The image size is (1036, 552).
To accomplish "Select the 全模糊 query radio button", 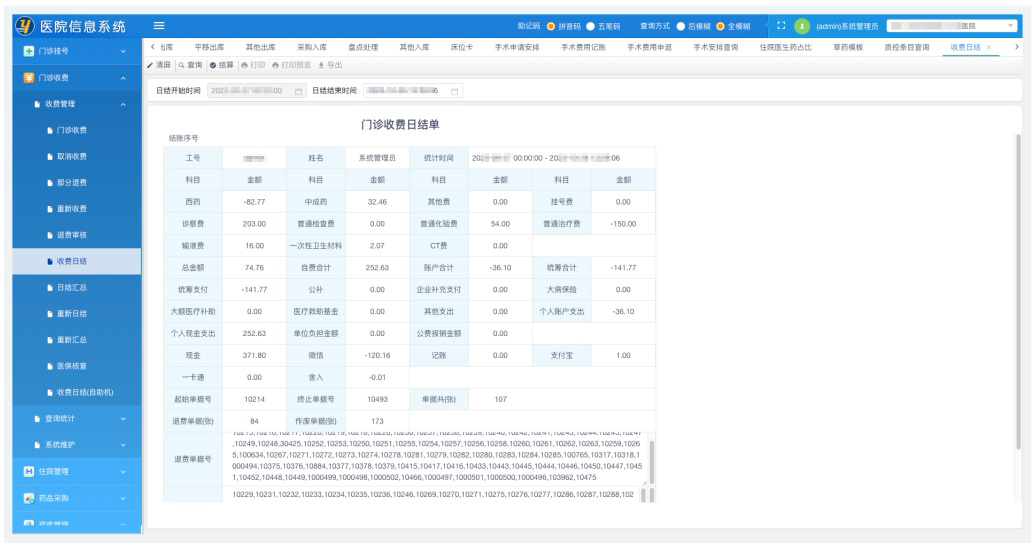I will [721, 26].
